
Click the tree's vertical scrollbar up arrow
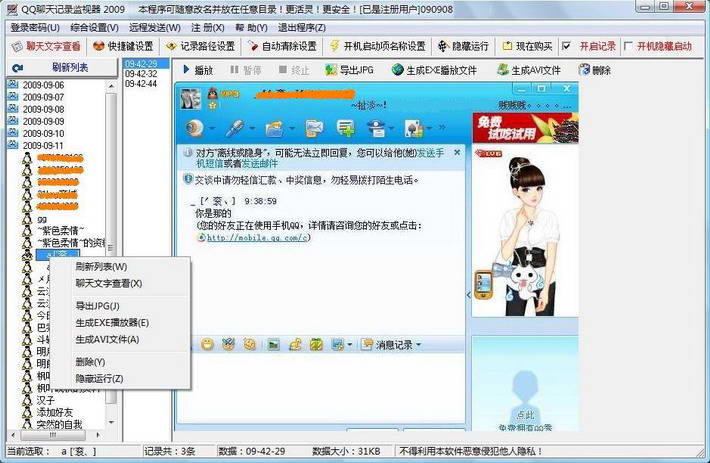click(111, 86)
